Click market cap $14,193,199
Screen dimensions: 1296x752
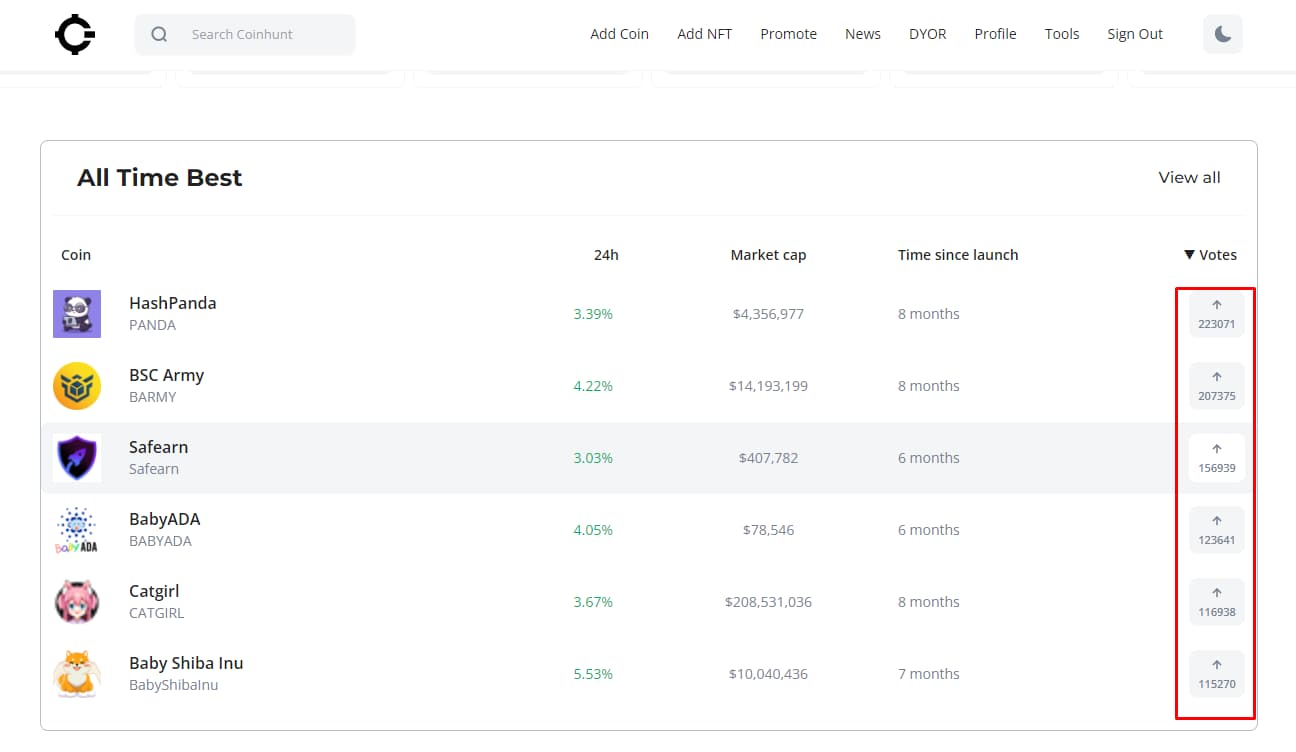(768, 386)
